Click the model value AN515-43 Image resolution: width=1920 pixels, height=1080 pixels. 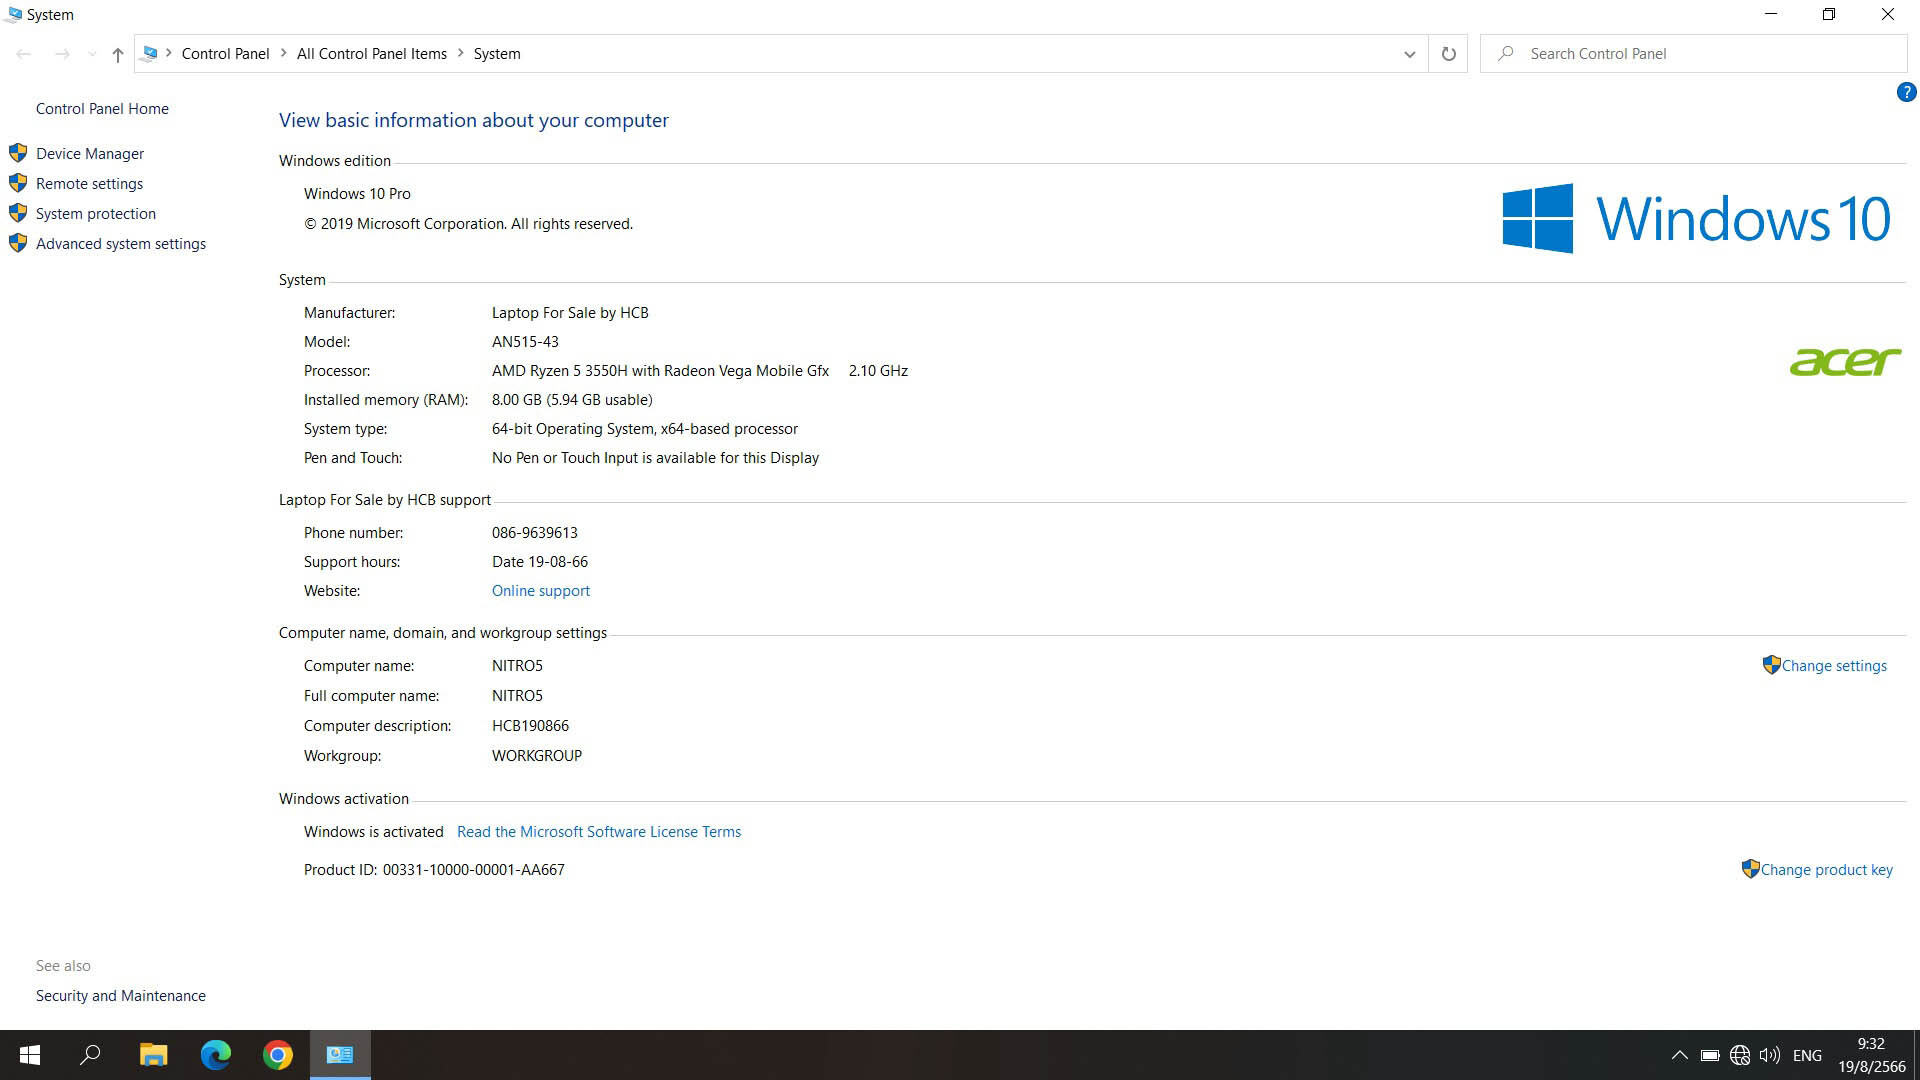(525, 342)
